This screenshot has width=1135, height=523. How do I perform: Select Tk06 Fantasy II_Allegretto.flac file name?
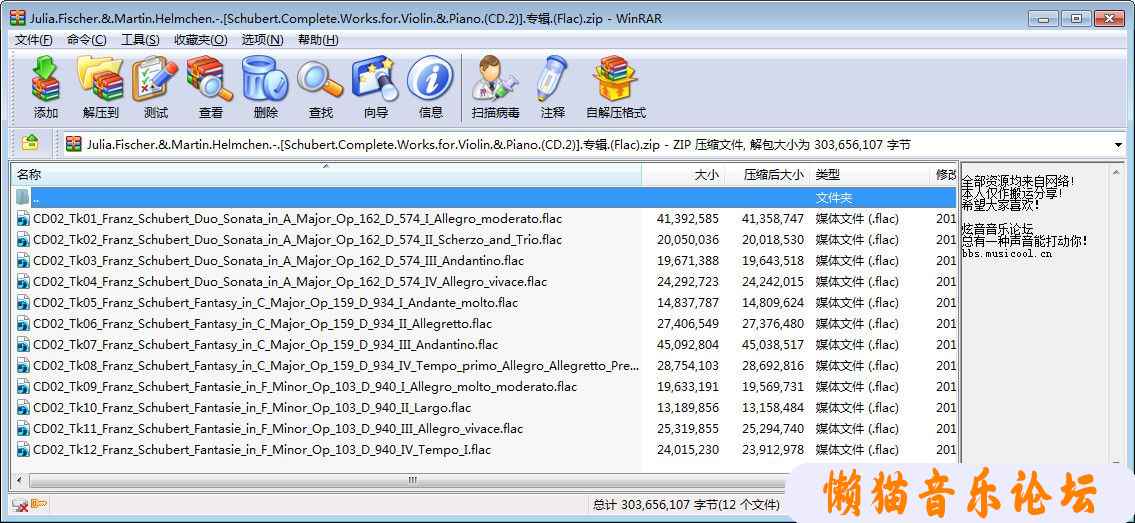(263, 323)
